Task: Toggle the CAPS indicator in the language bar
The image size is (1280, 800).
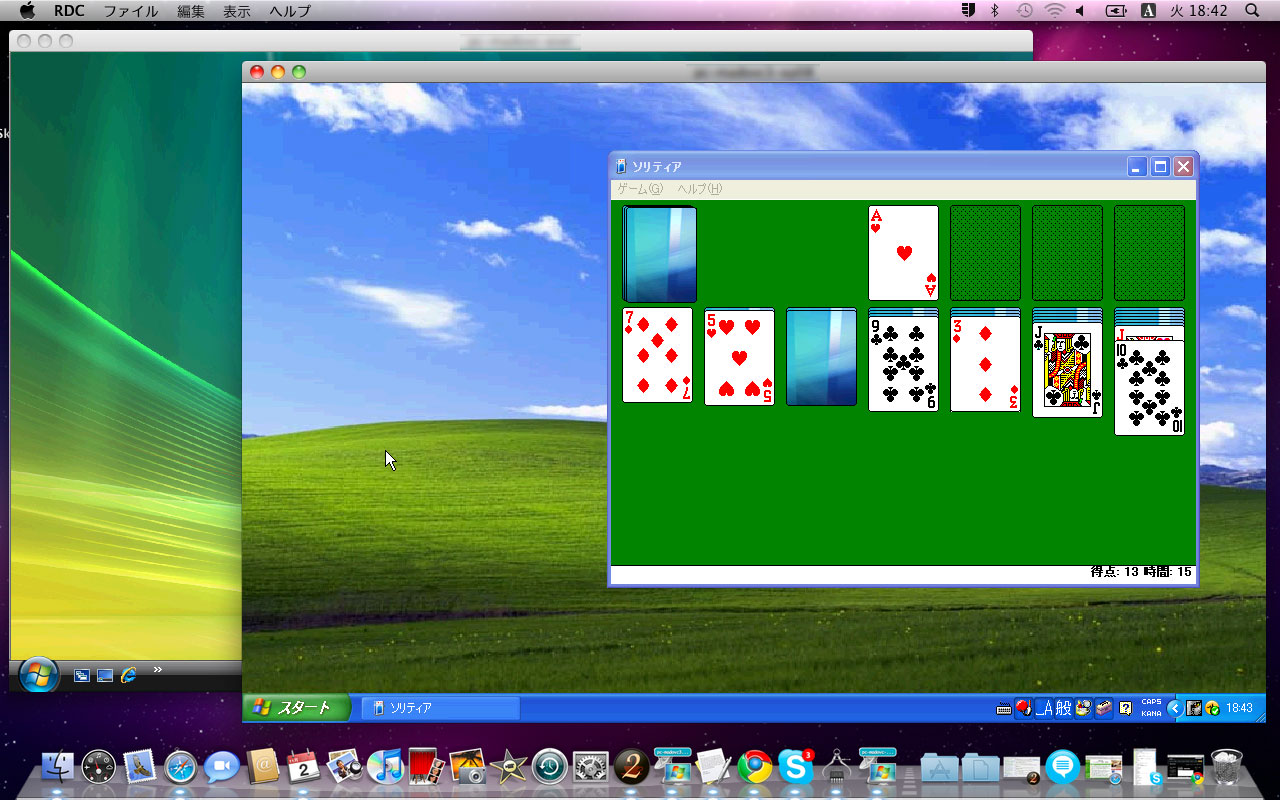Action: (1151, 702)
